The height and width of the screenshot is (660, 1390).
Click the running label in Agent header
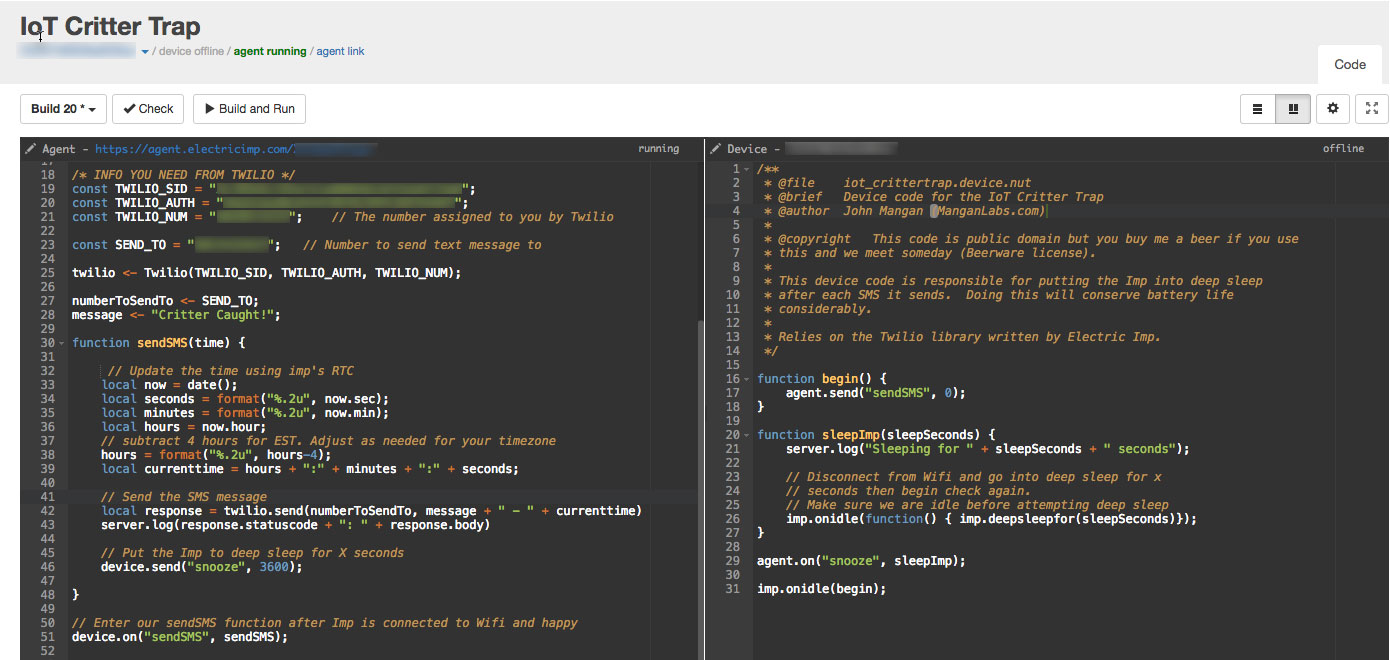point(658,149)
